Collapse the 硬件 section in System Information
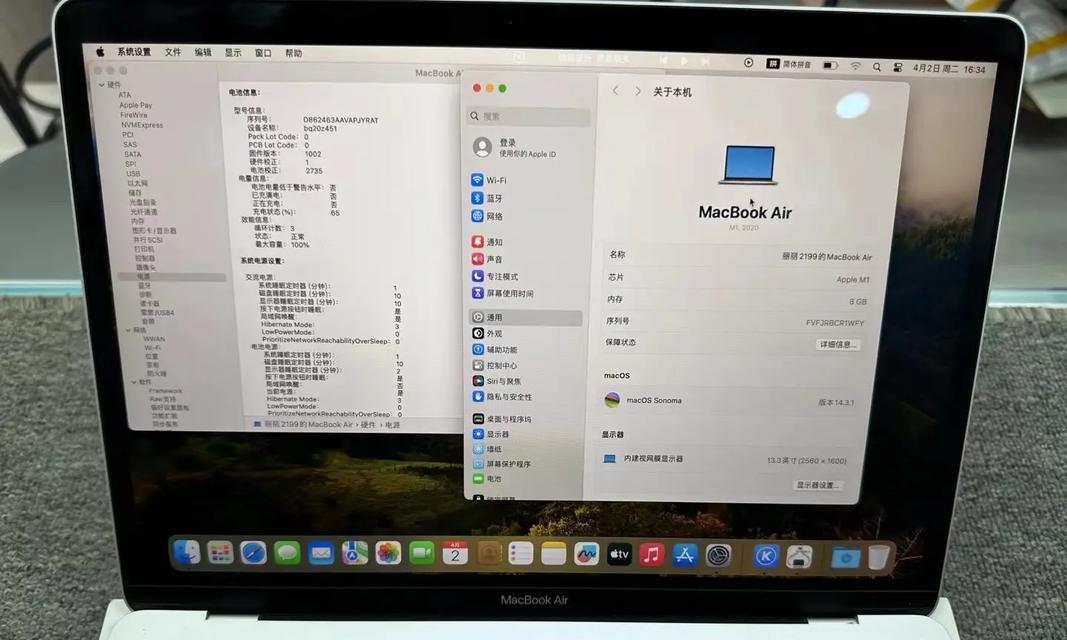 click(x=101, y=85)
